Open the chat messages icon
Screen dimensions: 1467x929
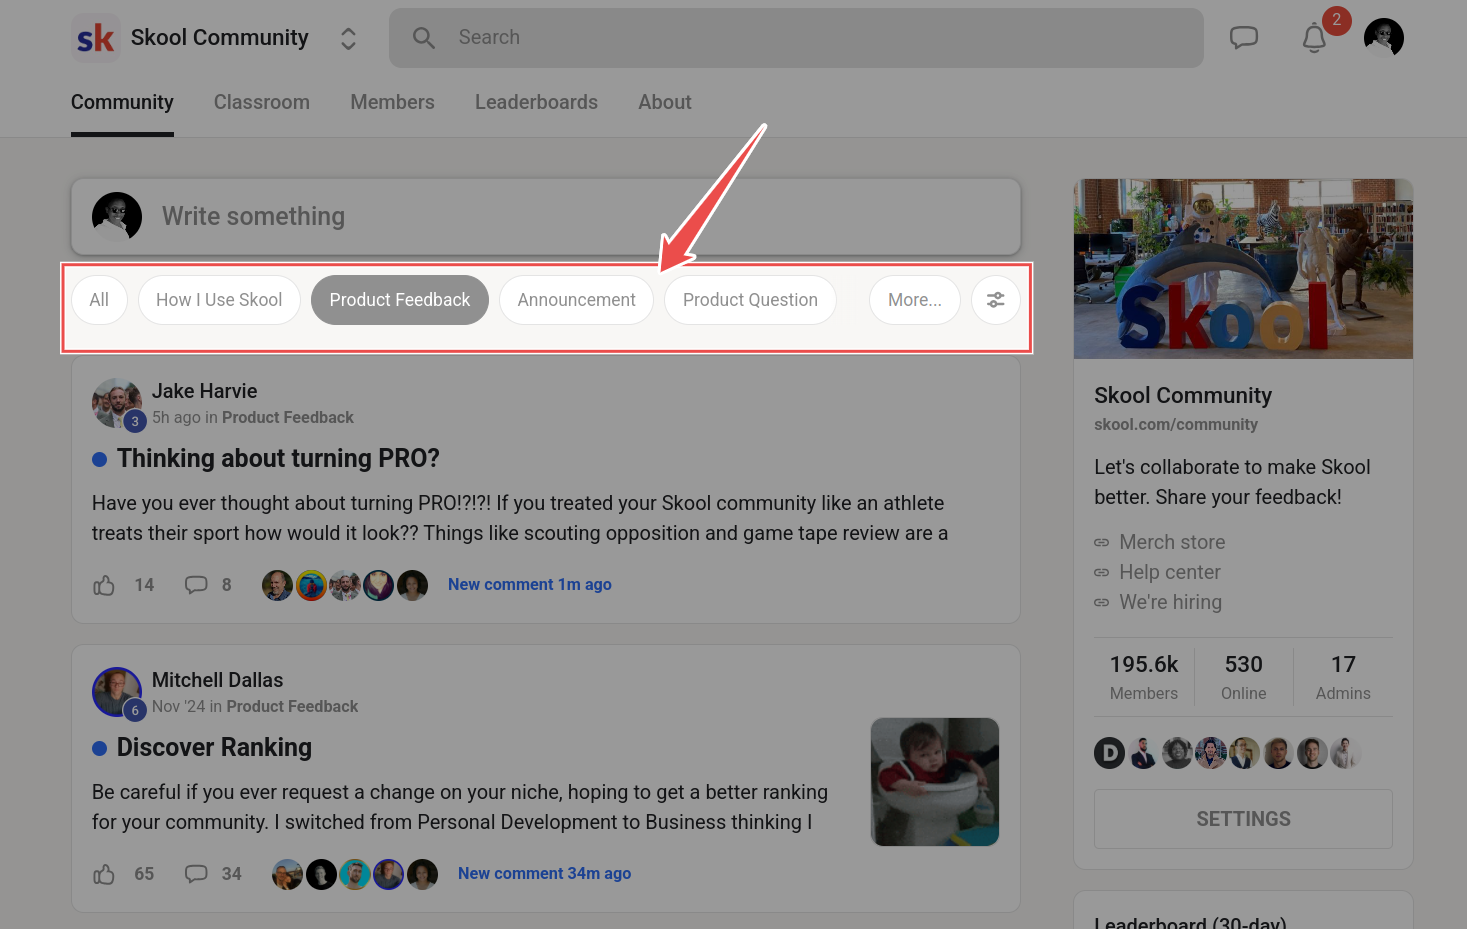[x=1243, y=38]
